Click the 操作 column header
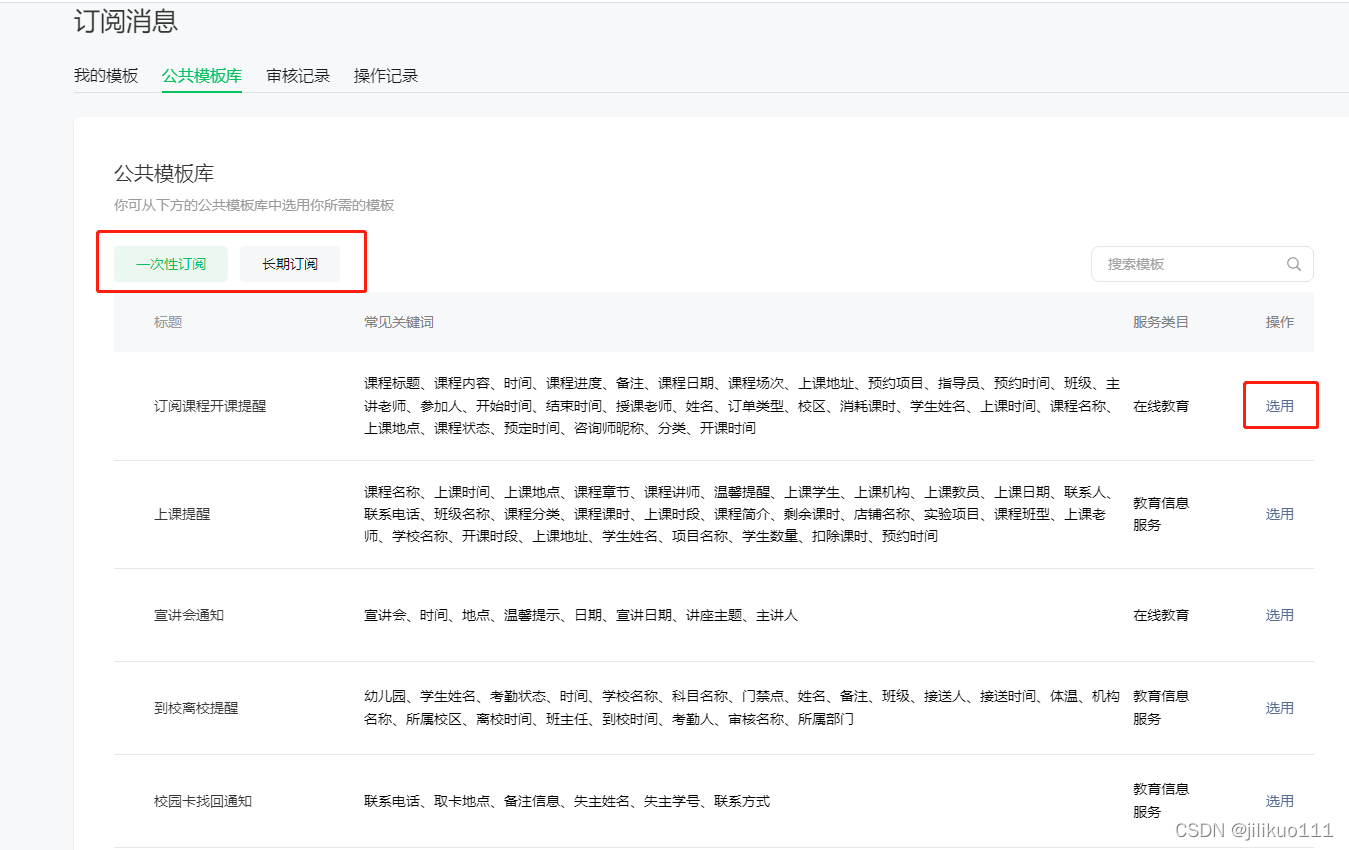The height and width of the screenshot is (850, 1349). pos(1279,322)
